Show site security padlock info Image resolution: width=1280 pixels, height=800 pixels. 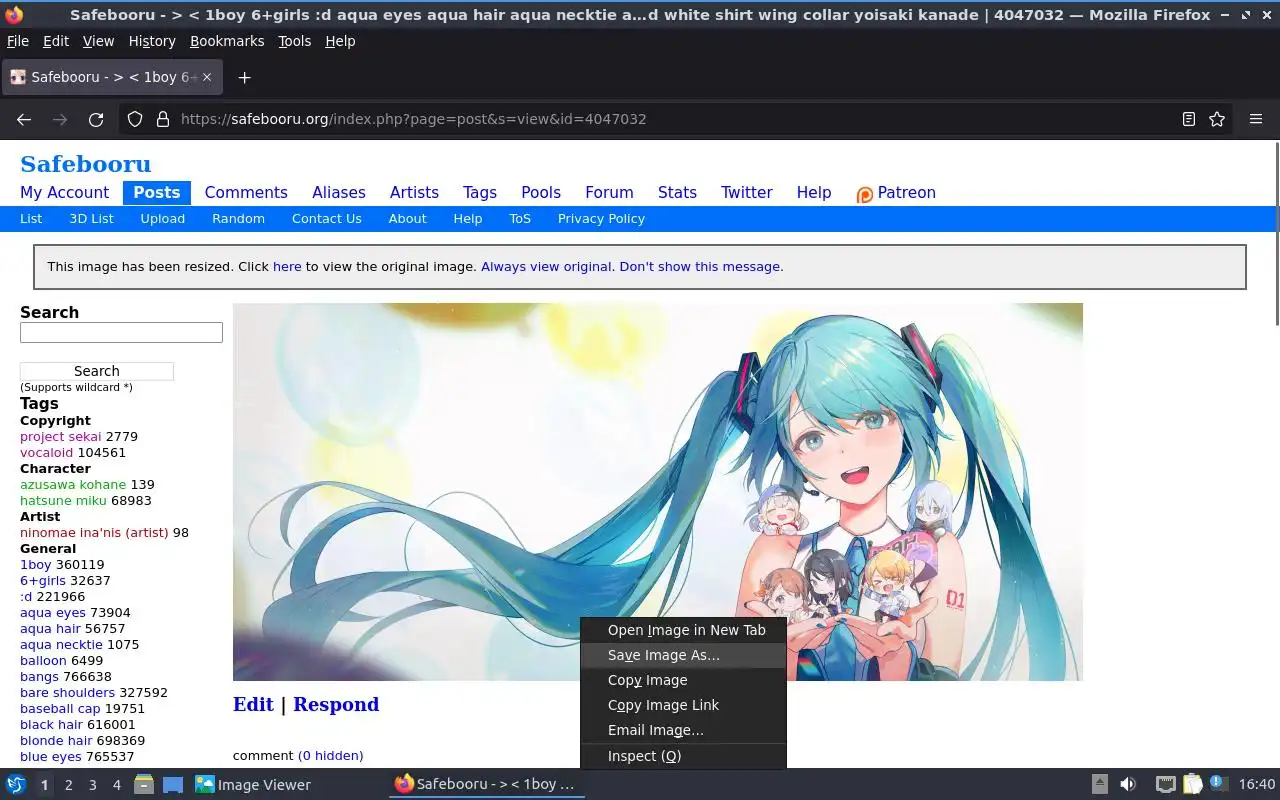163,119
